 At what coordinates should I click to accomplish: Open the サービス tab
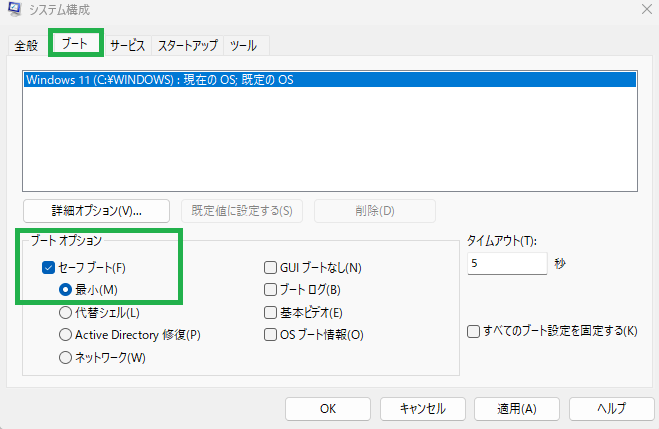pos(127,45)
